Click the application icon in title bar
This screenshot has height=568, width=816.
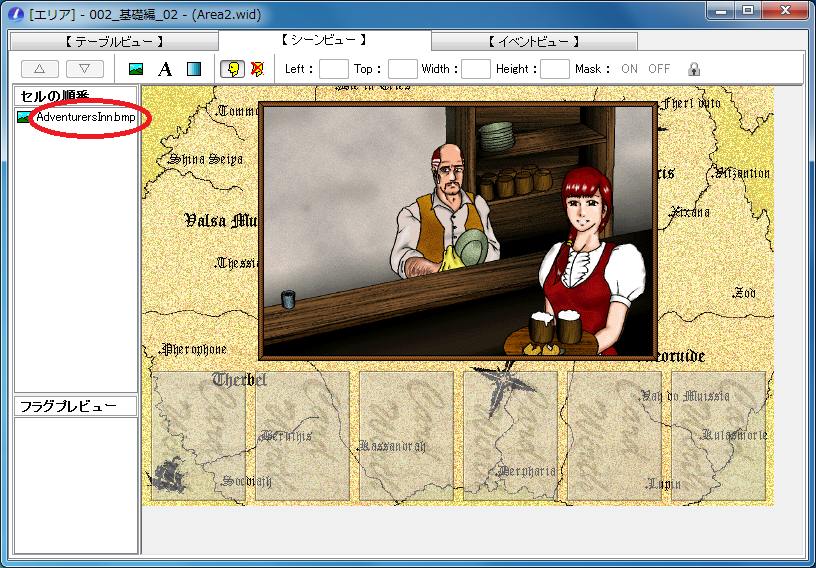17,14
